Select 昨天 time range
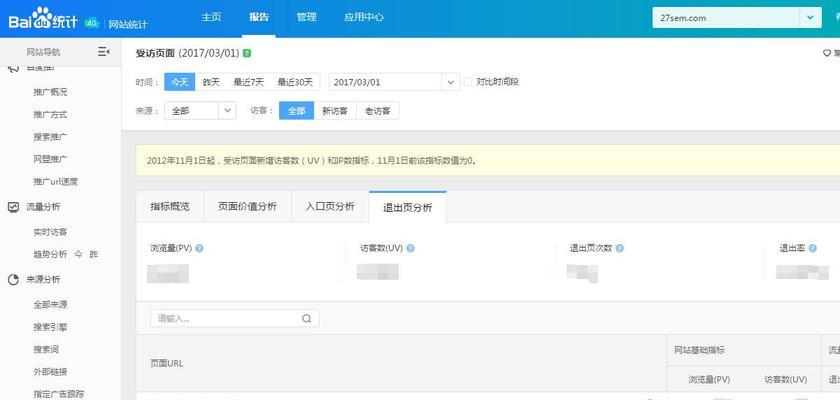Screen dimensions: 840x400 point(211,82)
